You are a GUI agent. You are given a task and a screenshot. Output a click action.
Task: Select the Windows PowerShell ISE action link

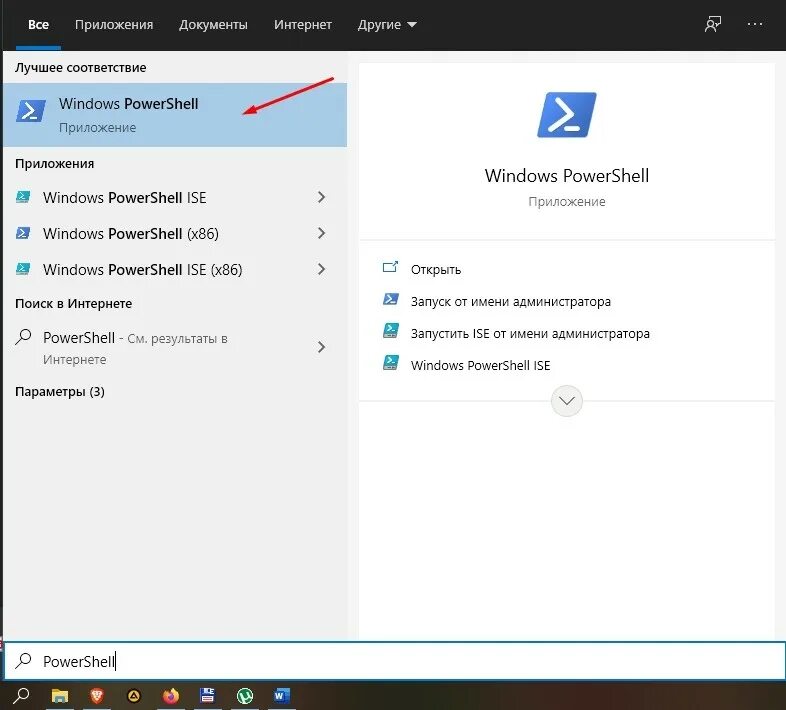(x=480, y=366)
